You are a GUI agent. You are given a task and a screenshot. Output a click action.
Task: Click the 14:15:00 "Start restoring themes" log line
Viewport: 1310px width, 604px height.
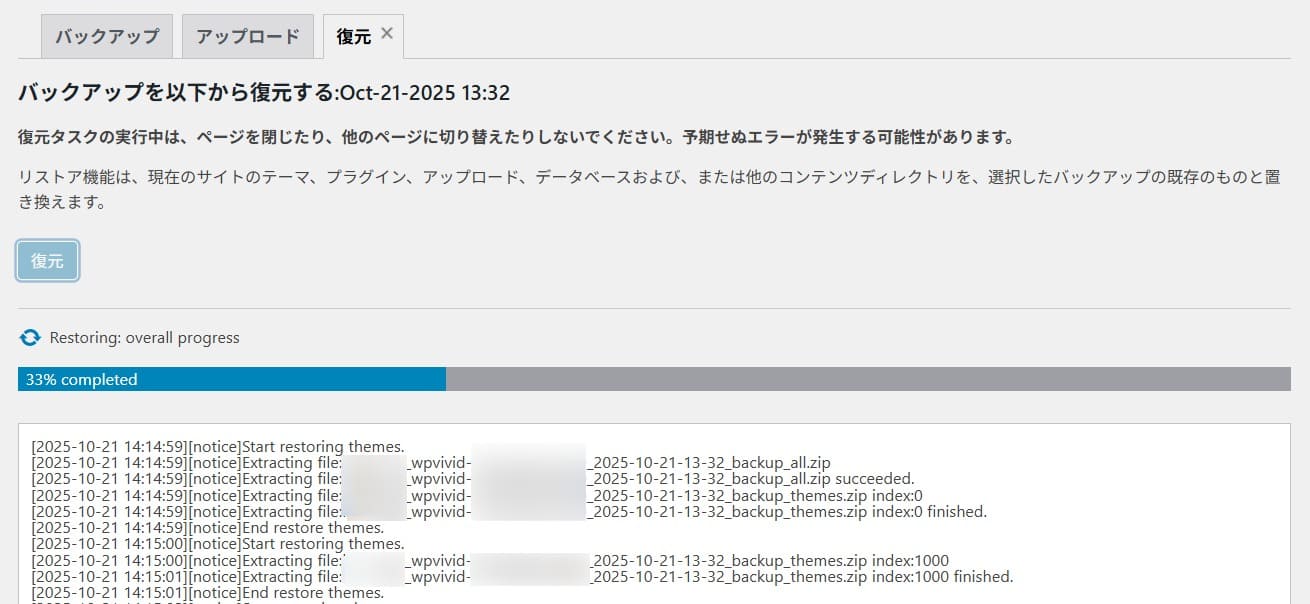coord(218,544)
